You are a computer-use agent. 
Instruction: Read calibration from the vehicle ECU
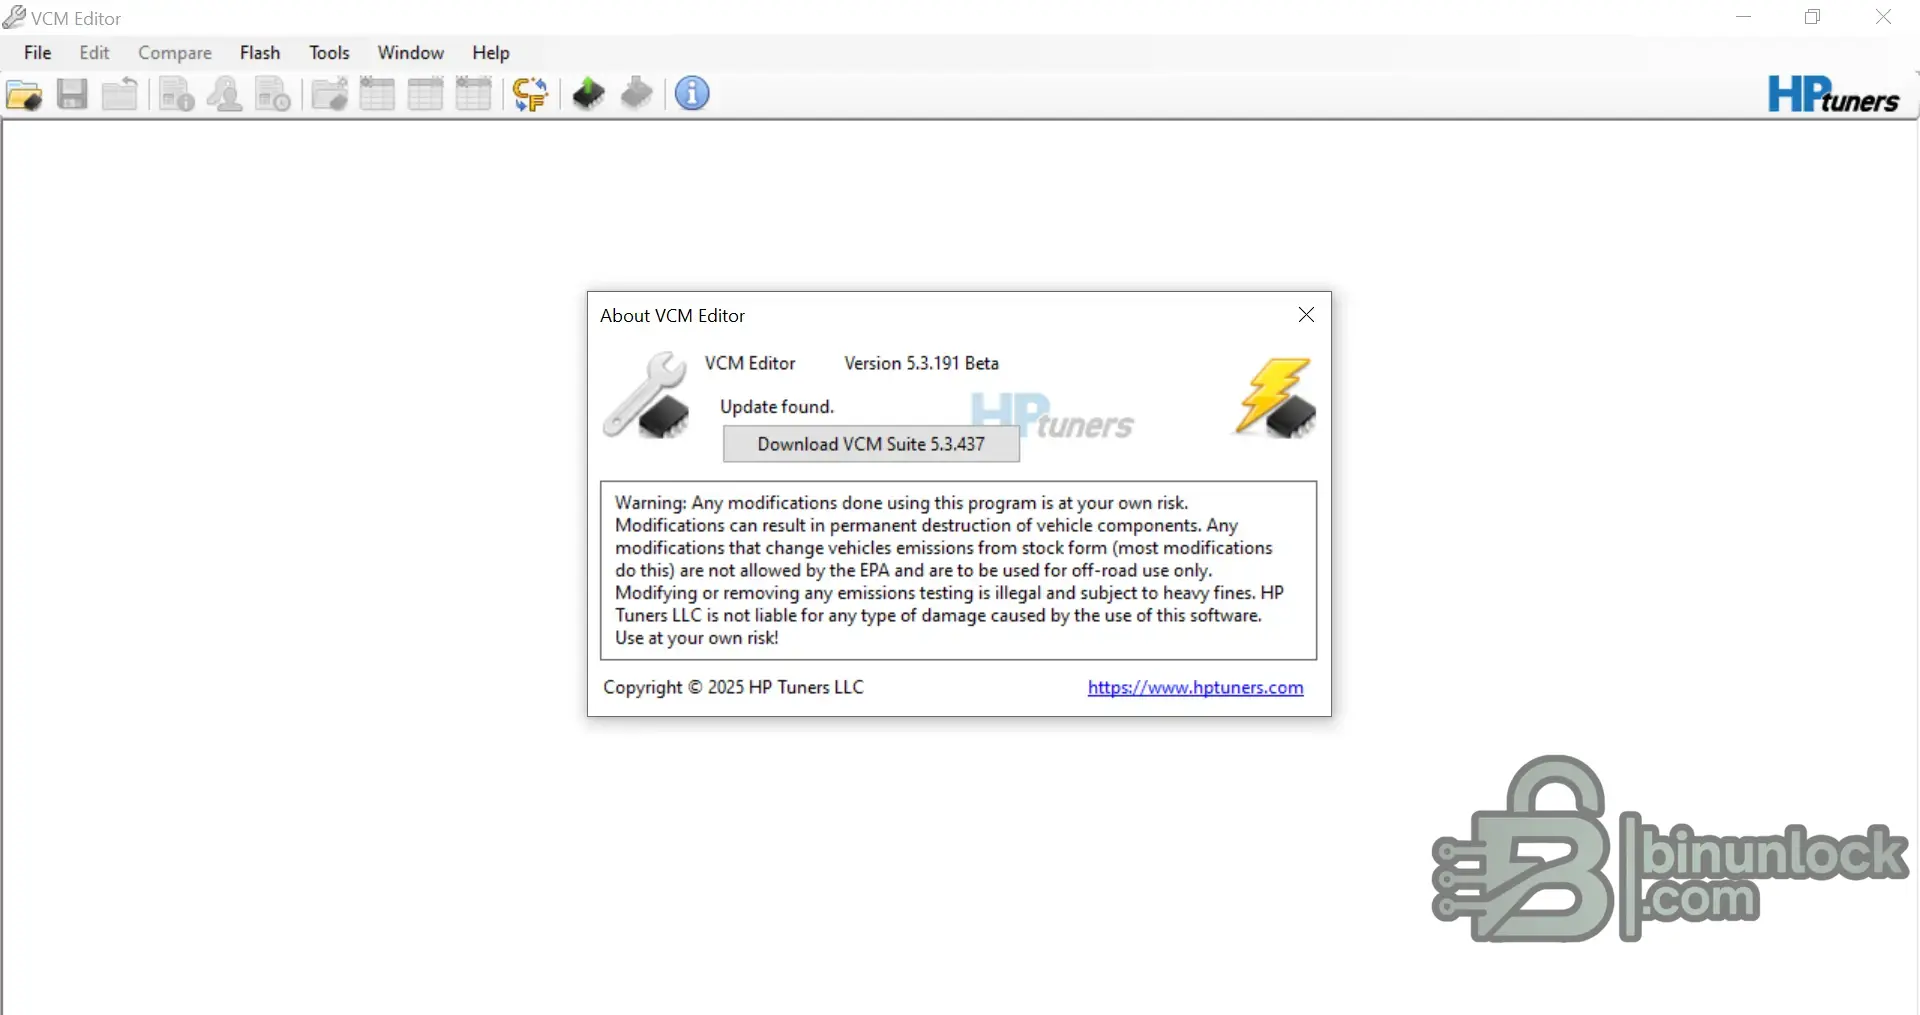[x=586, y=94]
